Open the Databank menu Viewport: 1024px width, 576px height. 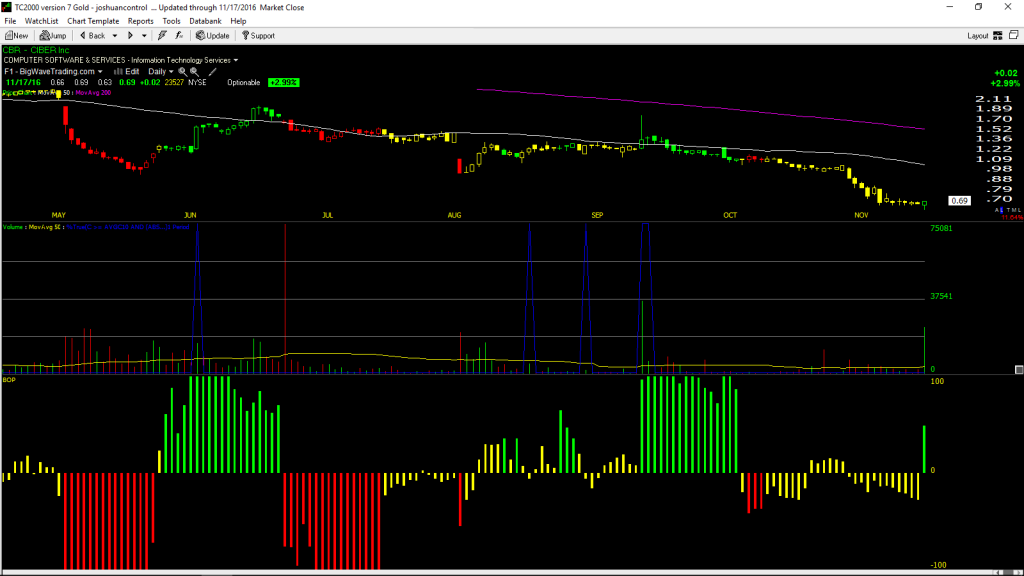[x=205, y=21]
